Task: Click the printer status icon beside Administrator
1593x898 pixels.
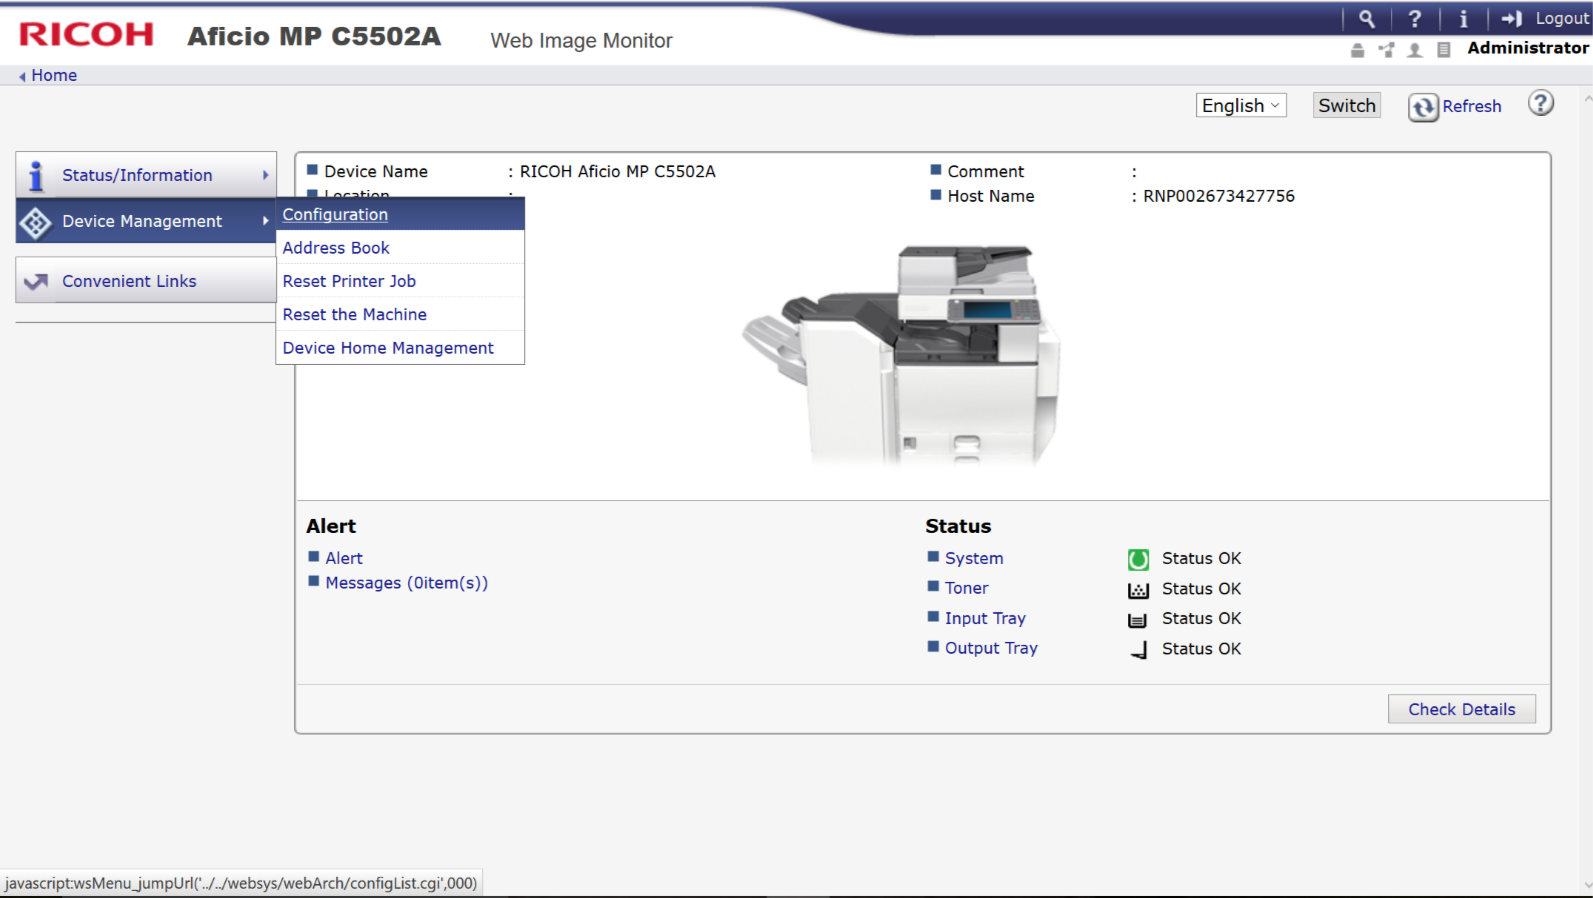Action: (1357, 50)
